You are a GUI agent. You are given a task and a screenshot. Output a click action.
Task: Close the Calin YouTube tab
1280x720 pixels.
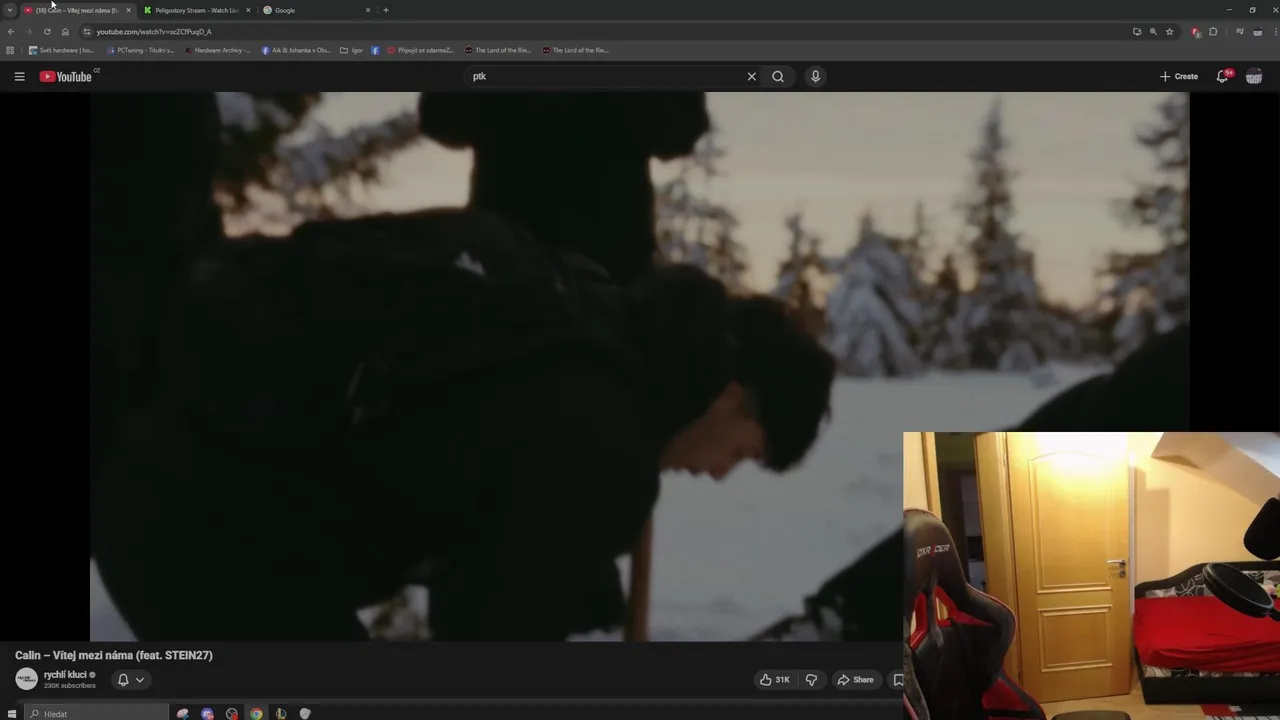coord(128,10)
